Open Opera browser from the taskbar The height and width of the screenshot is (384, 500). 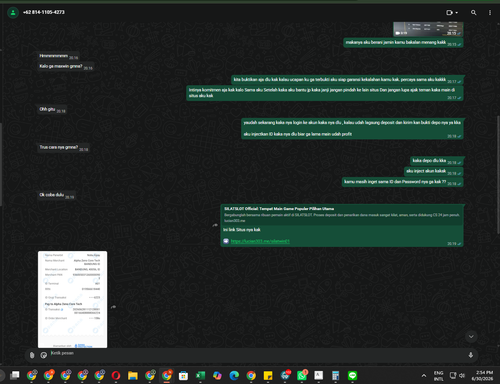[116, 376]
